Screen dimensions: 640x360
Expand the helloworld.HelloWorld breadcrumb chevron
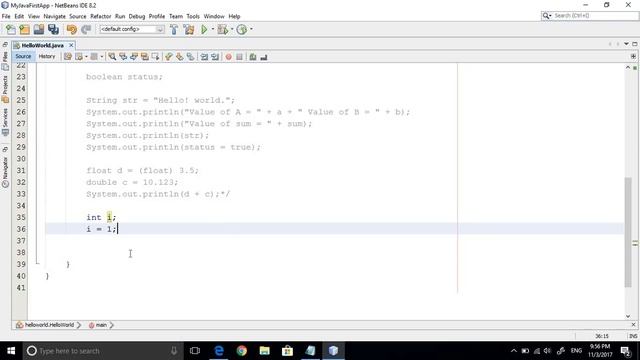pyautogui.click(x=79, y=325)
